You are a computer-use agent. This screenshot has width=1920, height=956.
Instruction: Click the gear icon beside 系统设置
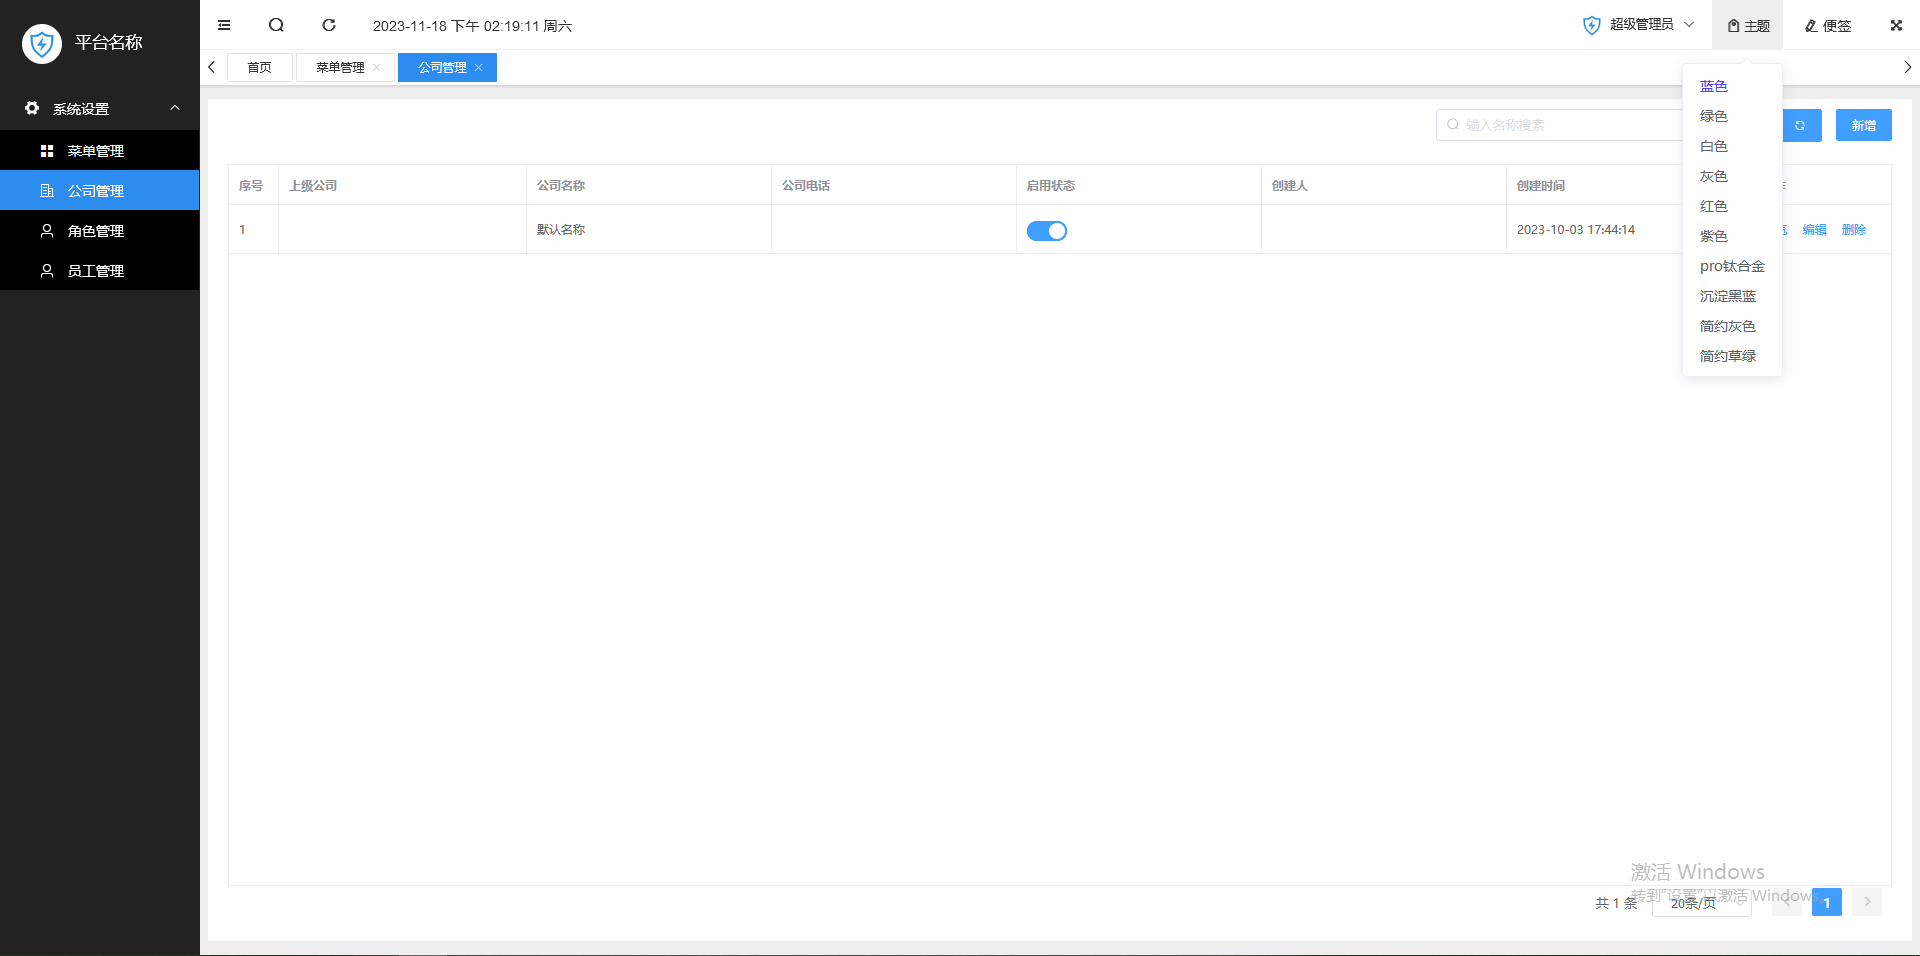click(32, 108)
